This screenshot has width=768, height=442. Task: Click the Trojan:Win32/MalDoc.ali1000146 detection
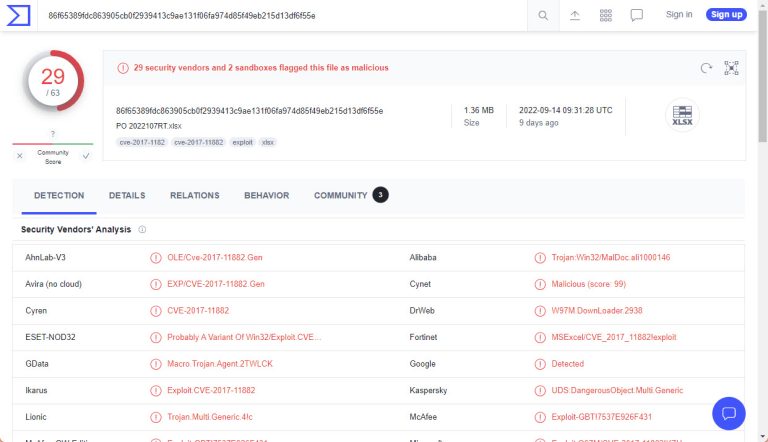pos(611,258)
